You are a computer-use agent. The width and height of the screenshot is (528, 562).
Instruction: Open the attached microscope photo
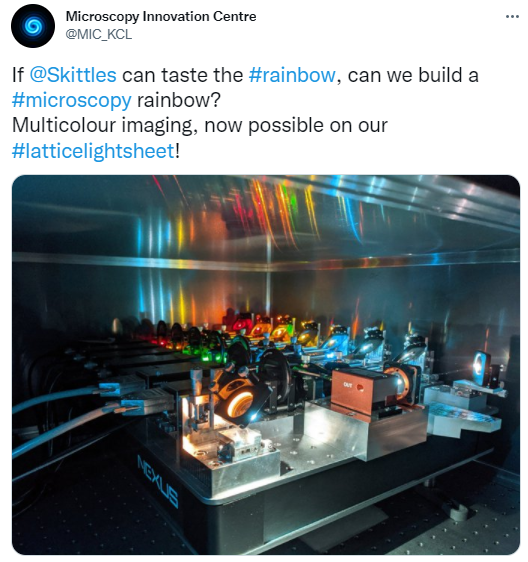(x=266, y=365)
